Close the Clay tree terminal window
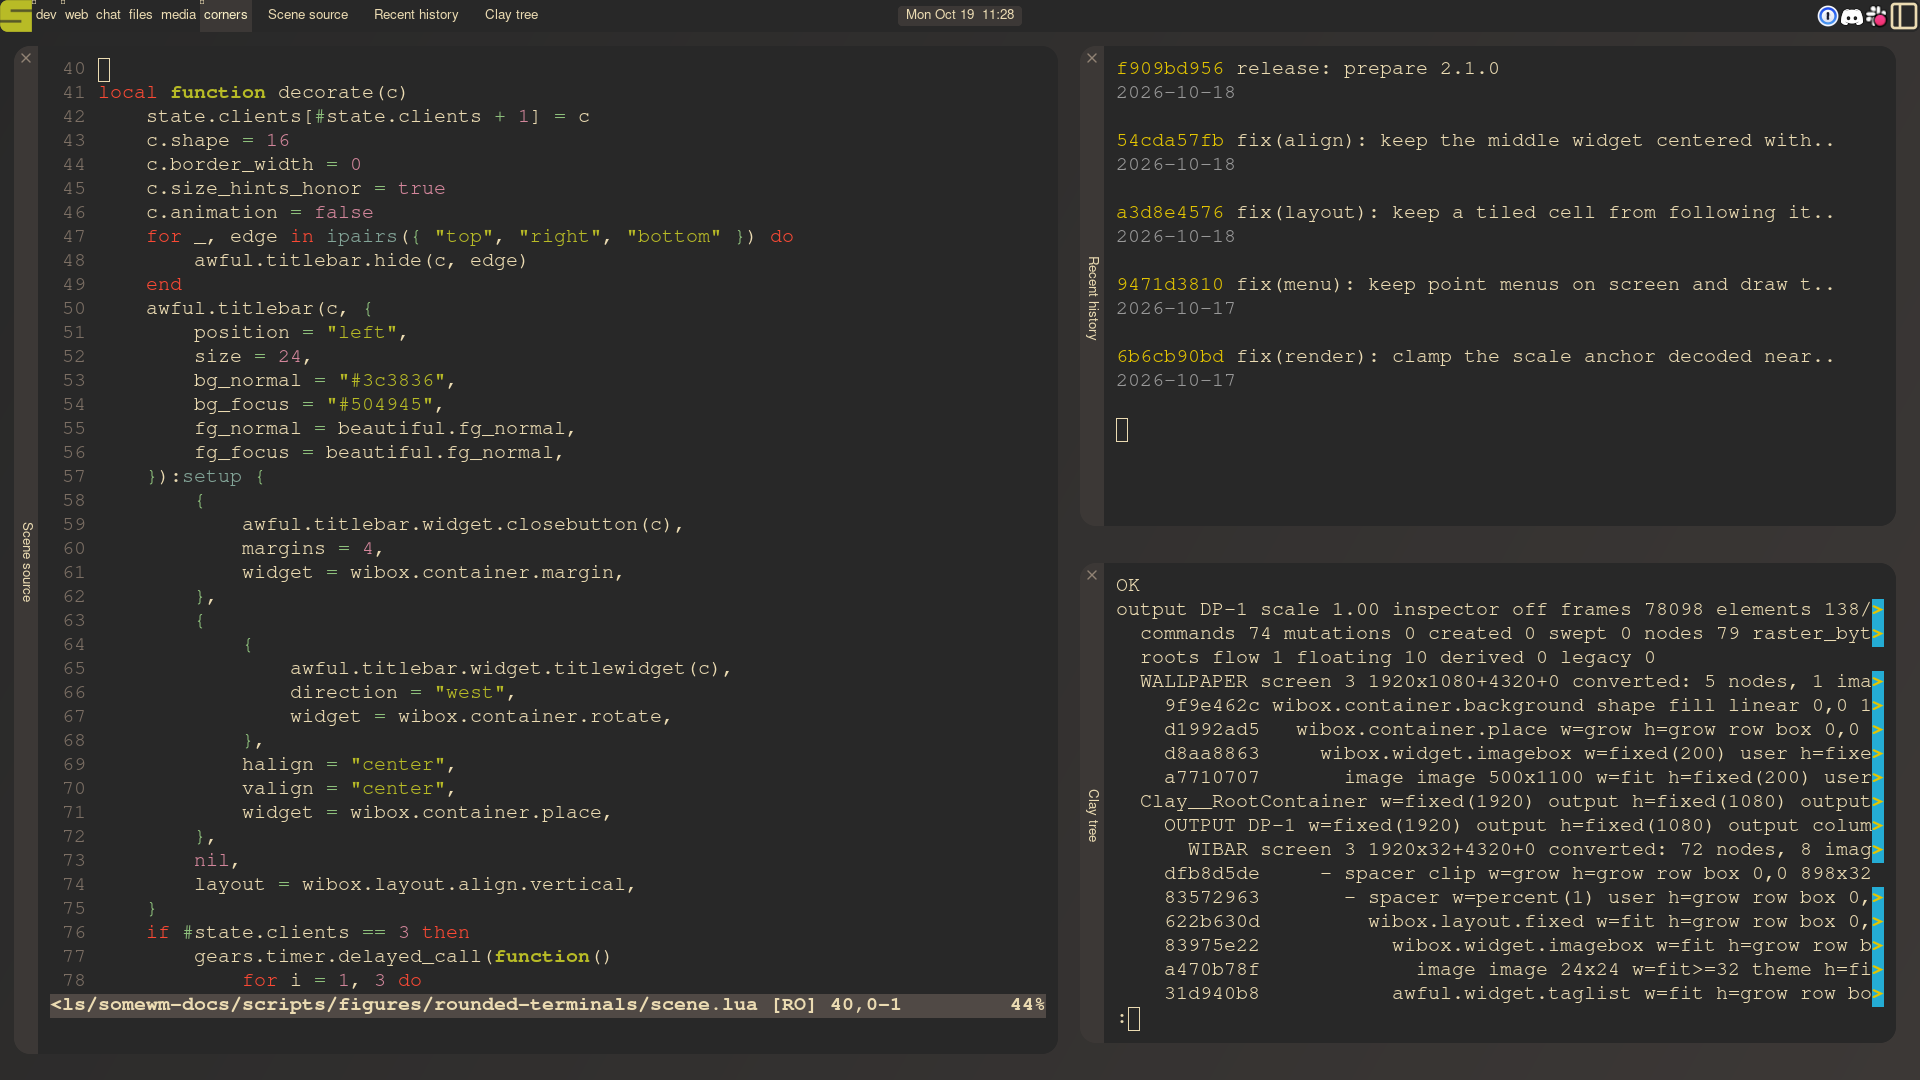1920x1080 pixels. tap(1092, 575)
